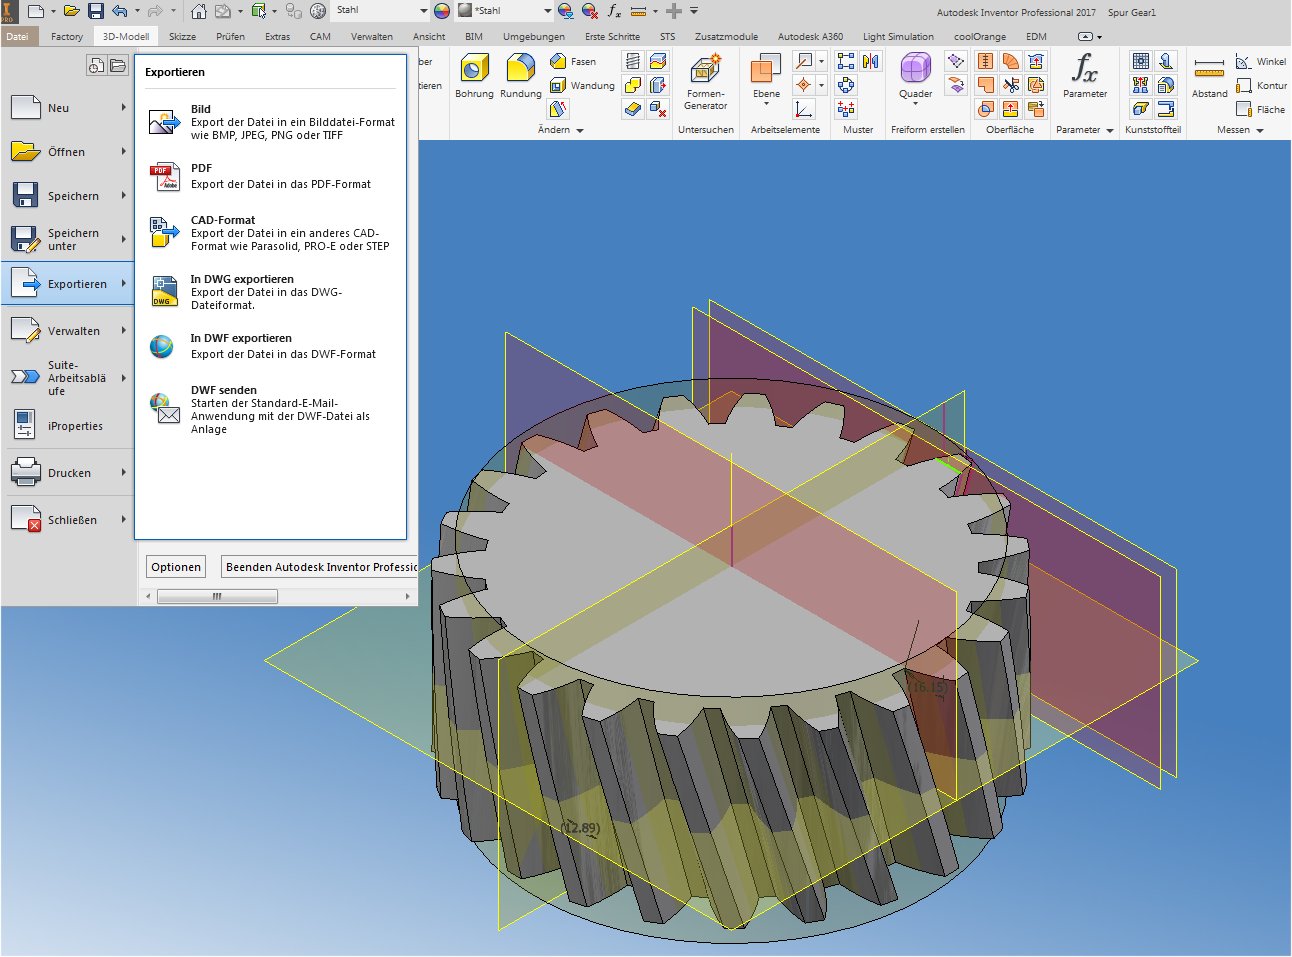This screenshot has width=1292, height=957.
Task: Open Speichern unter in file menu
Action: [x=68, y=239]
